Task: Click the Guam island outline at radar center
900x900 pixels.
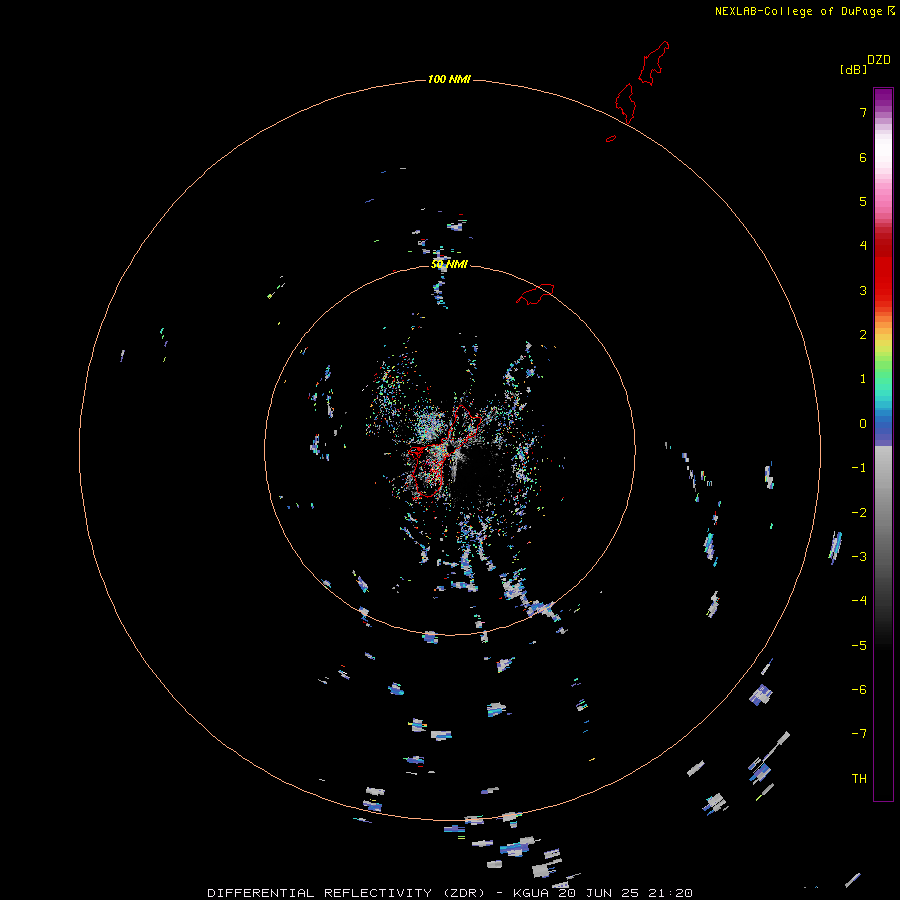Action: pyautogui.click(x=445, y=451)
